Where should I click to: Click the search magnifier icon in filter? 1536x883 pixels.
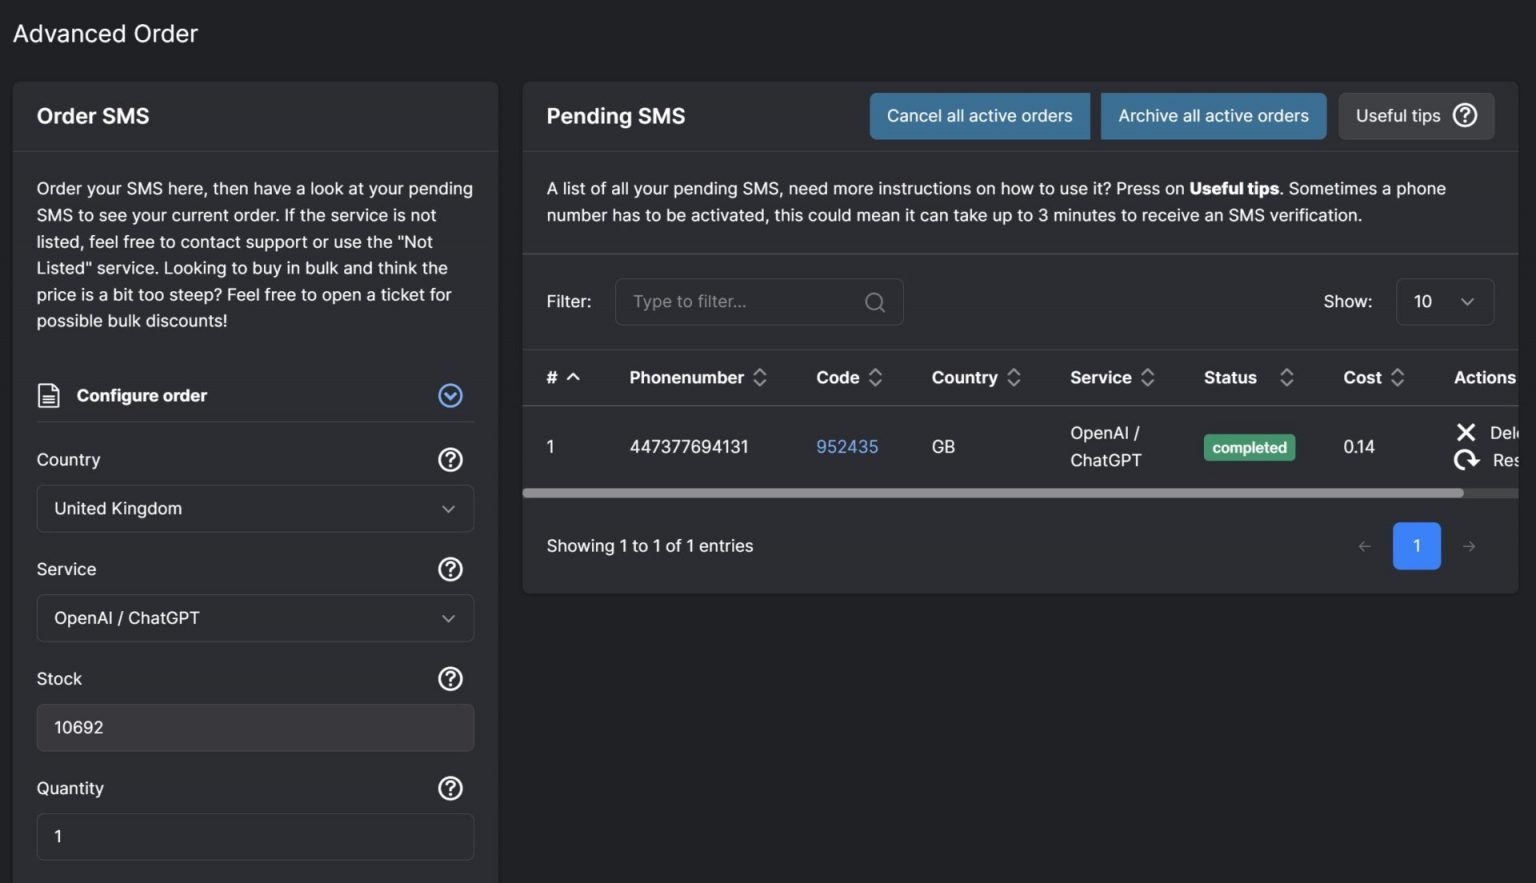[875, 302]
